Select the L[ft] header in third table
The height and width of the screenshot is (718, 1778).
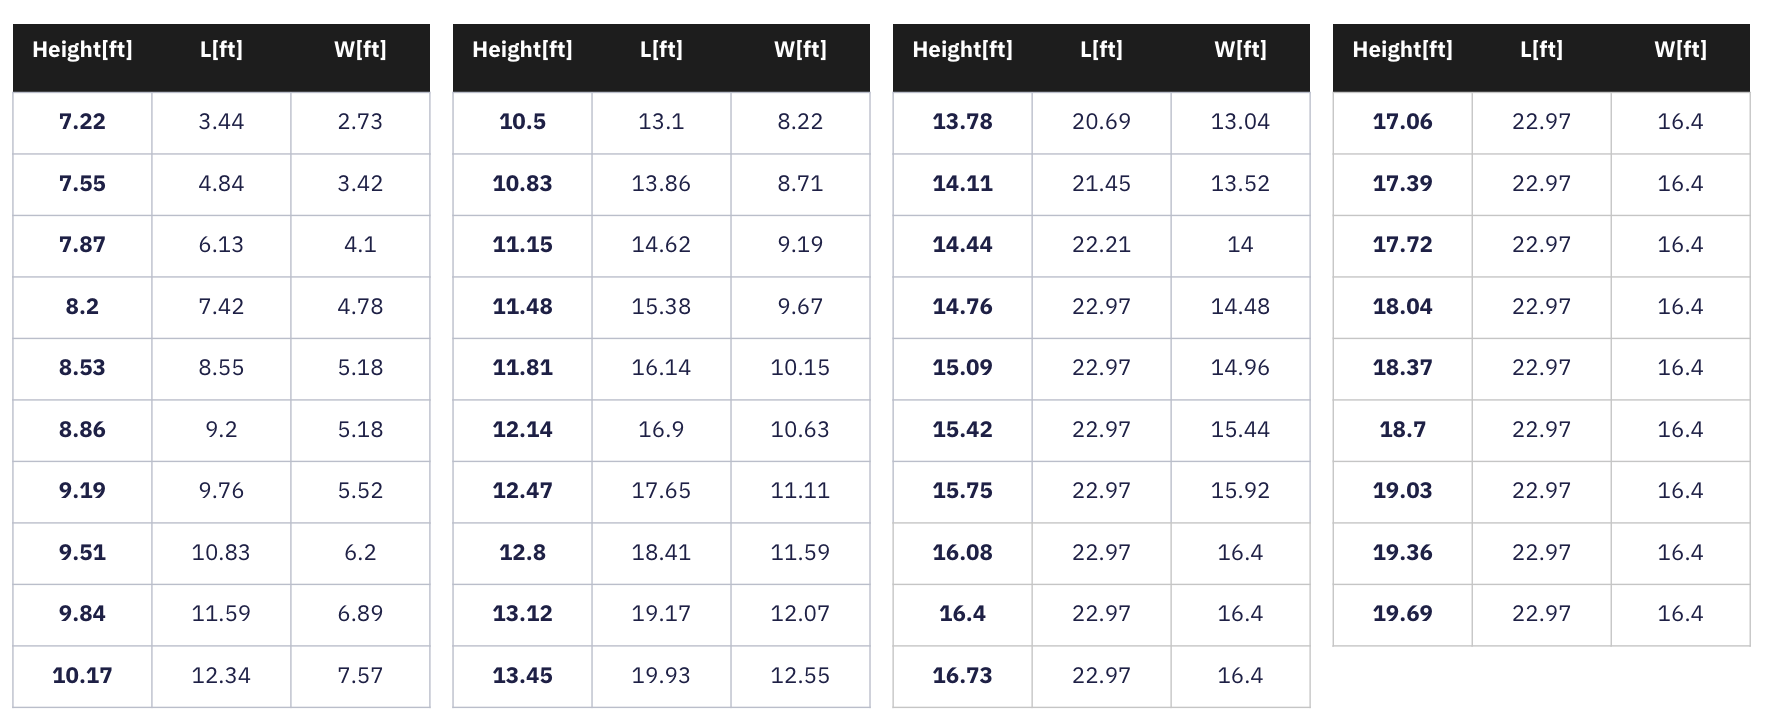pyautogui.click(x=1101, y=50)
